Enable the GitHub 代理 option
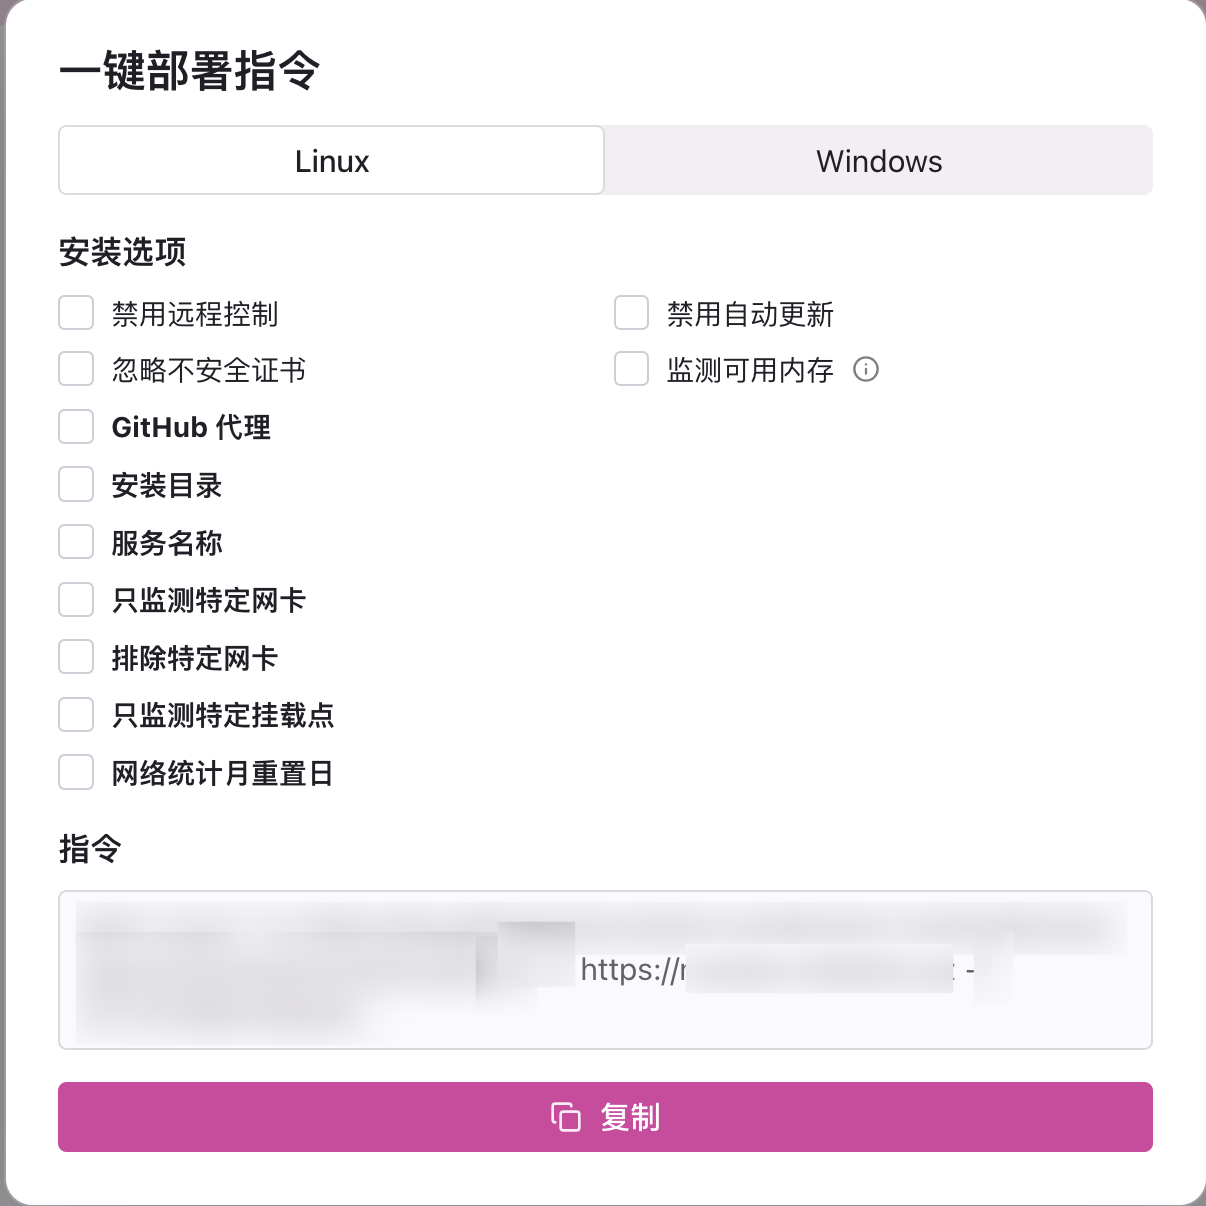The image size is (1206, 1206). pos(76,427)
